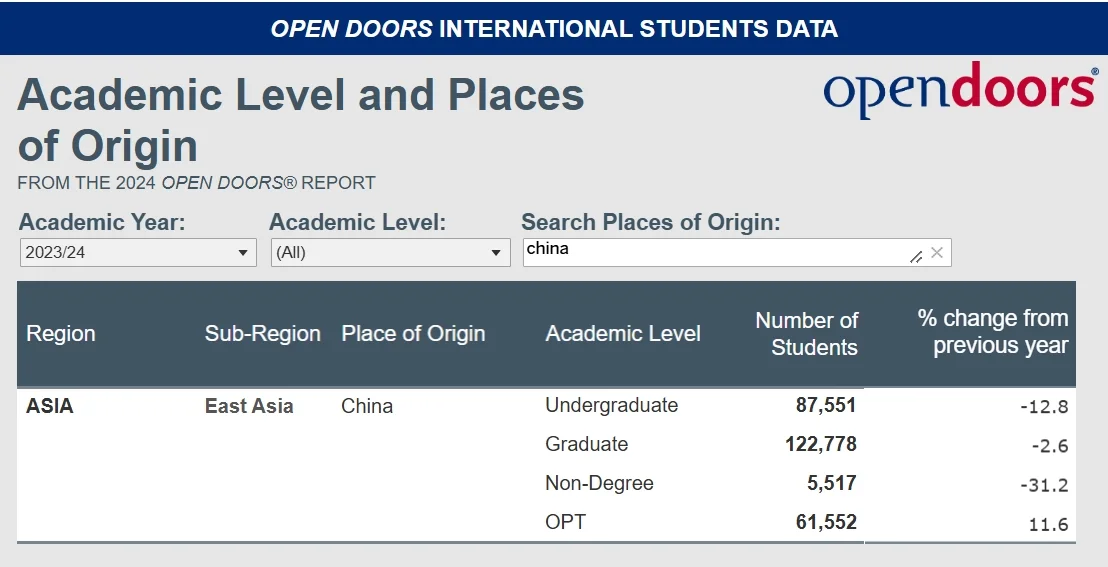The width and height of the screenshot is (1108, 567).
Task: Select the Number of Students column header
Action: click(x=807, y=334)
